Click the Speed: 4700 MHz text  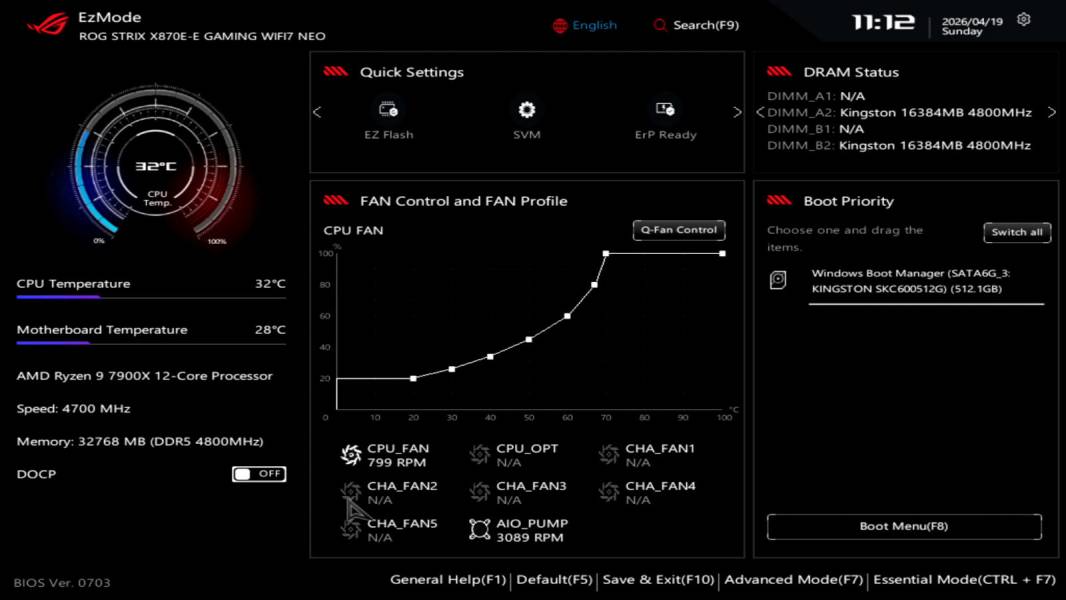73,408
